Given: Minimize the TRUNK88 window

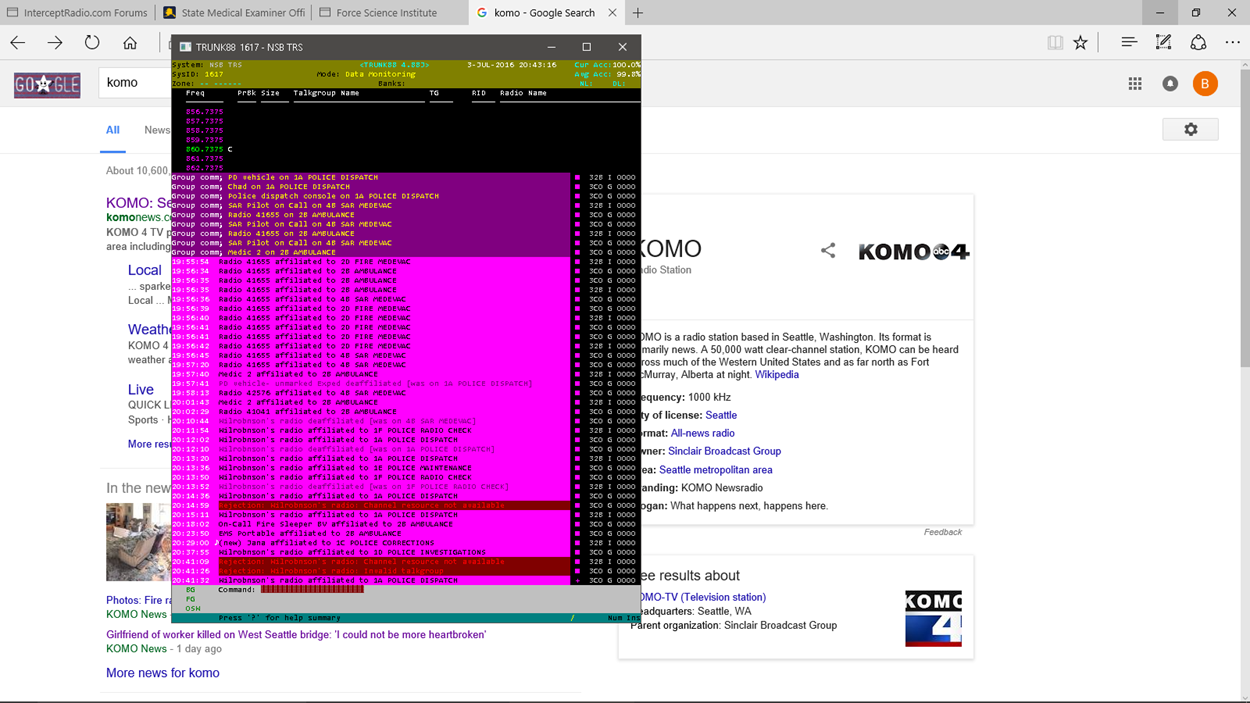Looking at the screenshot, I should (552, 47).
